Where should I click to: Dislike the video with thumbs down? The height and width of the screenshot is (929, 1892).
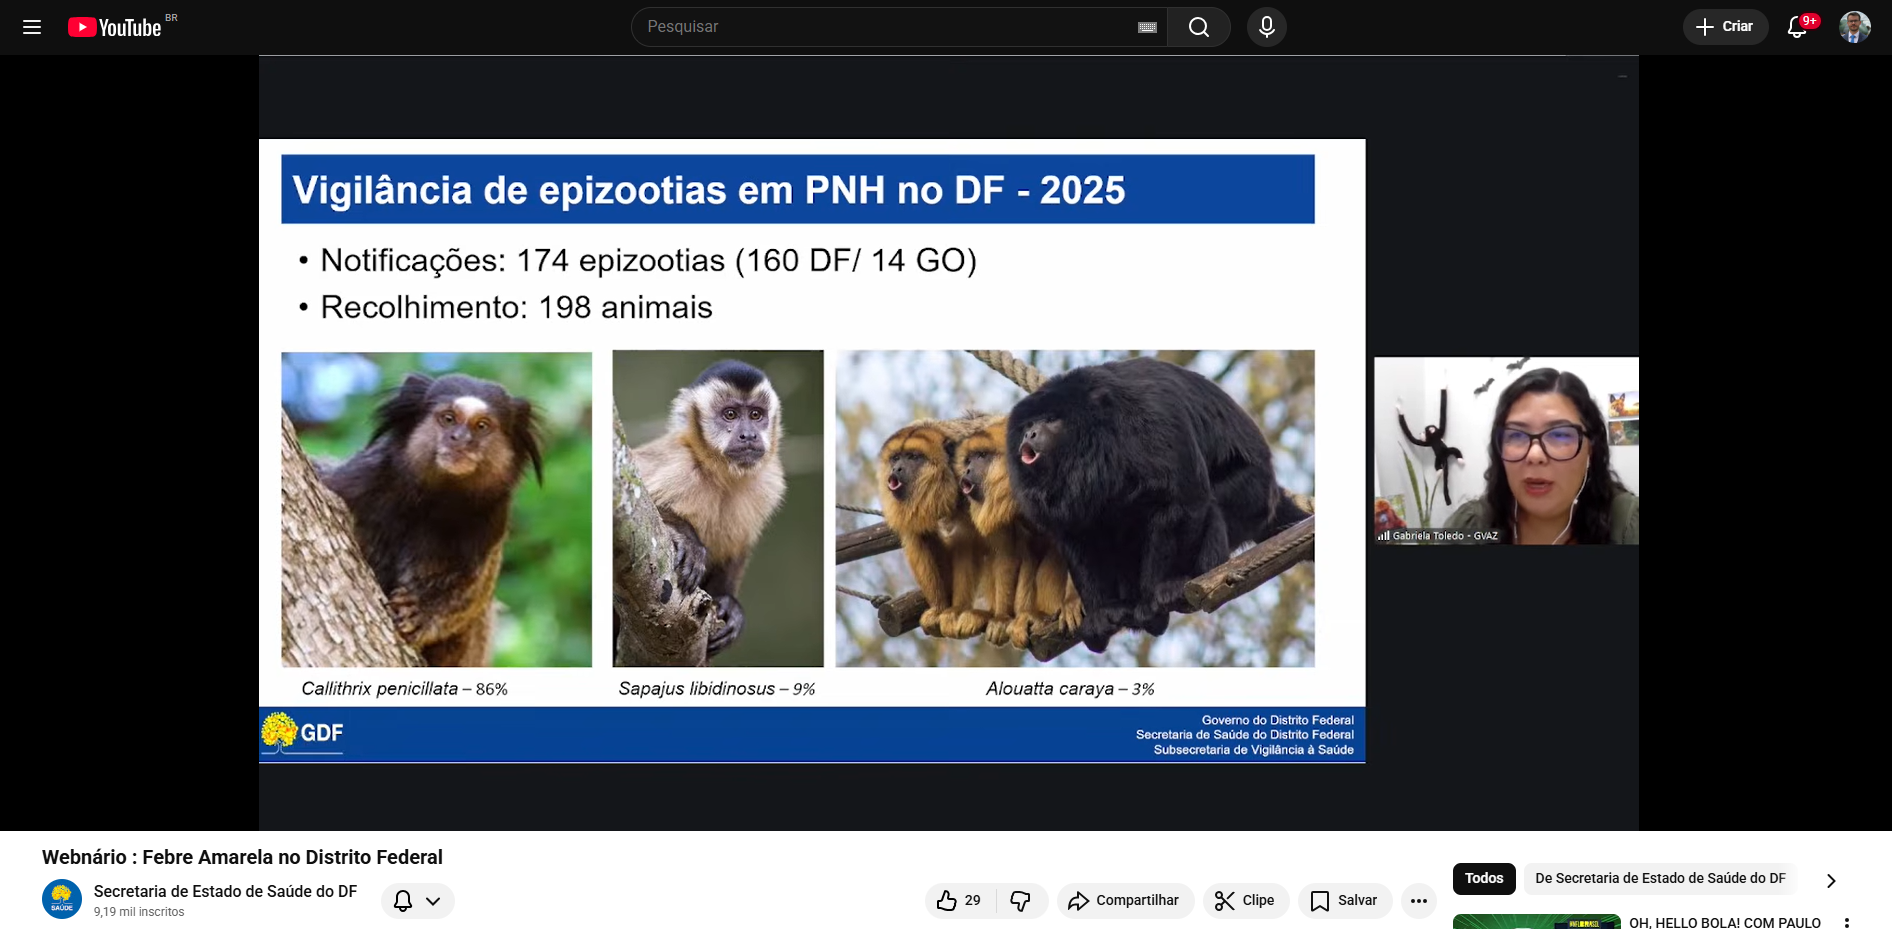click(1020, 901)
